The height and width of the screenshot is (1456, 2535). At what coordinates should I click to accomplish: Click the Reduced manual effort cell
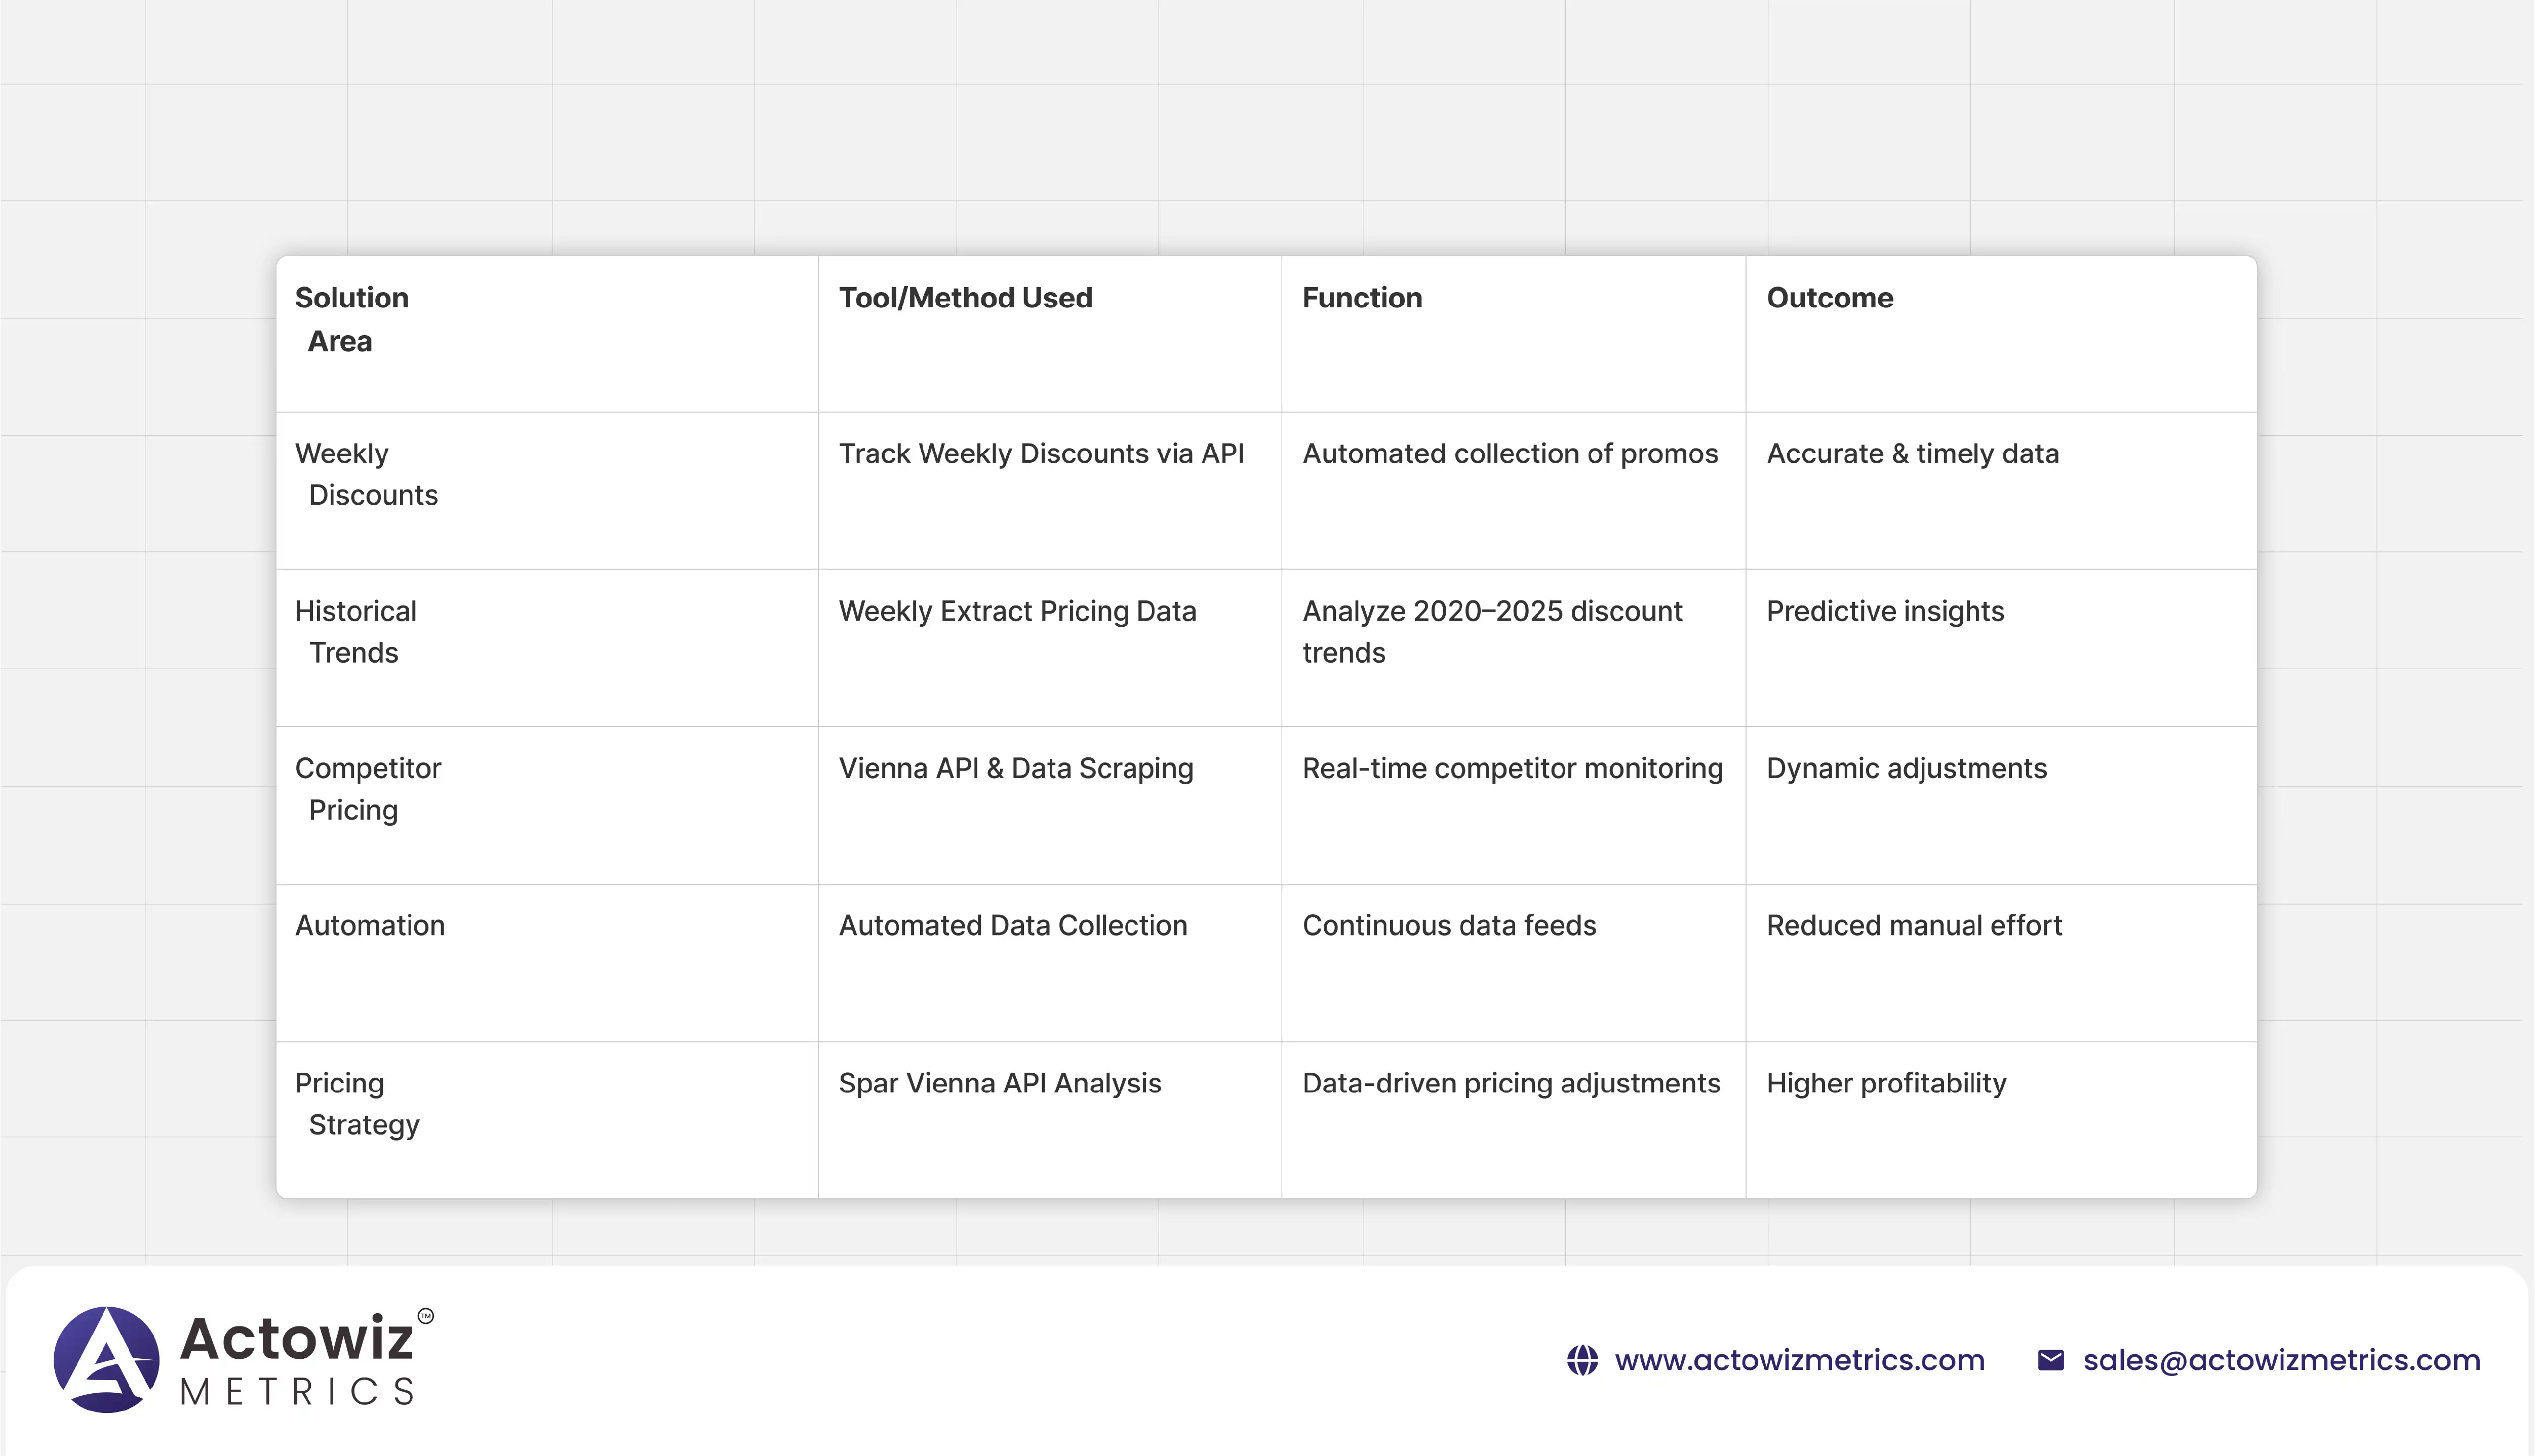click(1913, 925)
